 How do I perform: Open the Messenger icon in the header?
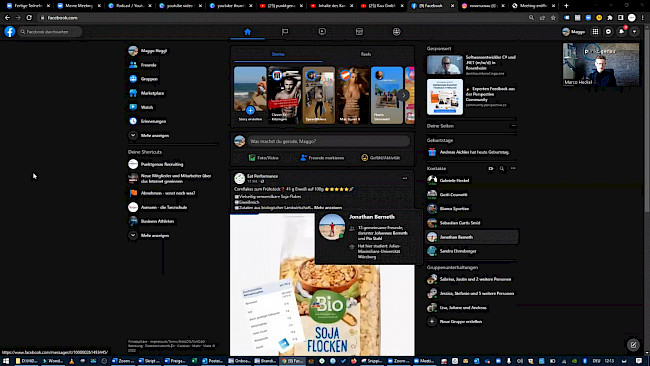point(608,32)
